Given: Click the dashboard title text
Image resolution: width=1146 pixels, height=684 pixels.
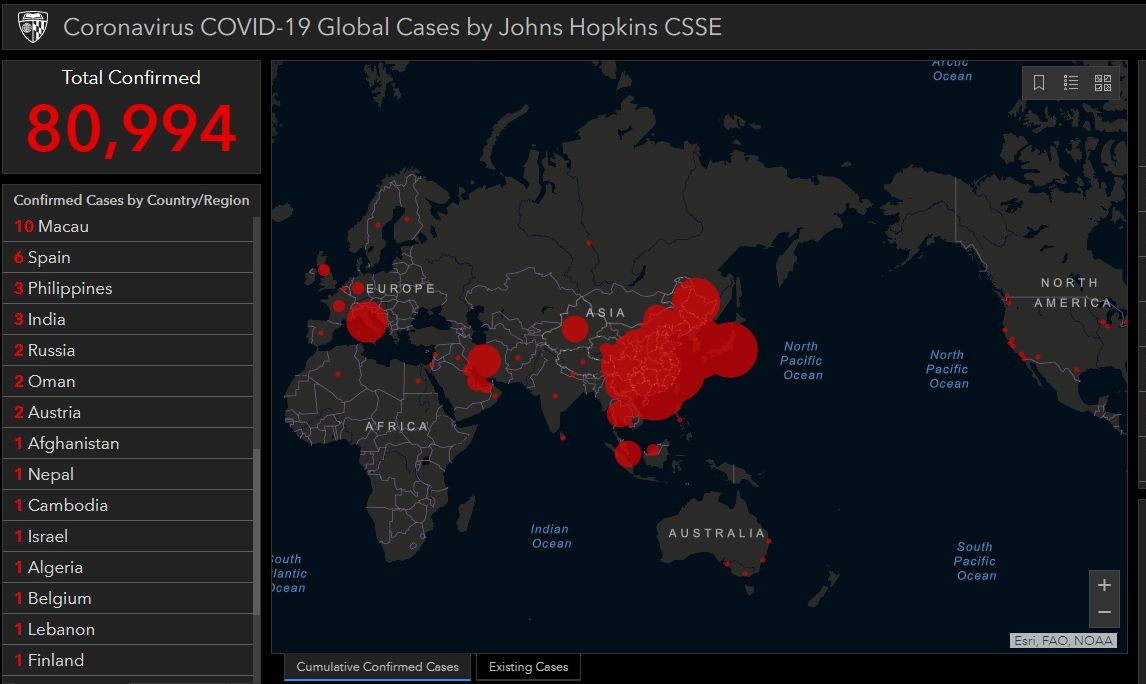Looking at the screenshot, I should click(392, 27).
